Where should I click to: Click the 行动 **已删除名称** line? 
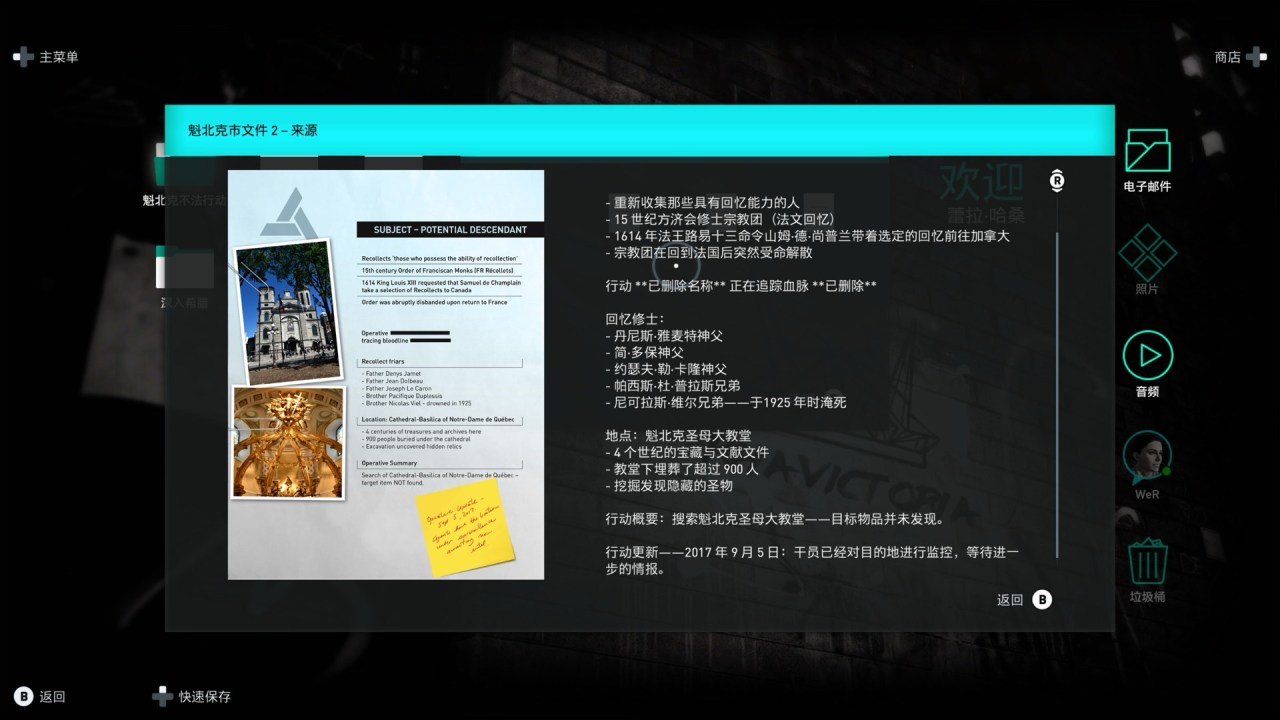click(741, 286)
